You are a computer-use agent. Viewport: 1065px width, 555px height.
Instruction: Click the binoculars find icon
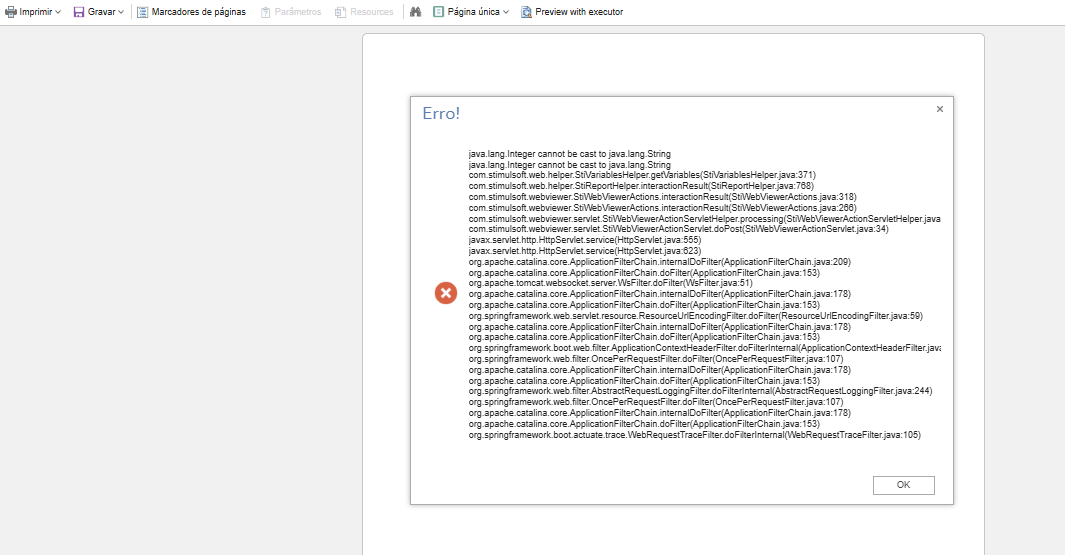point(416,12)
